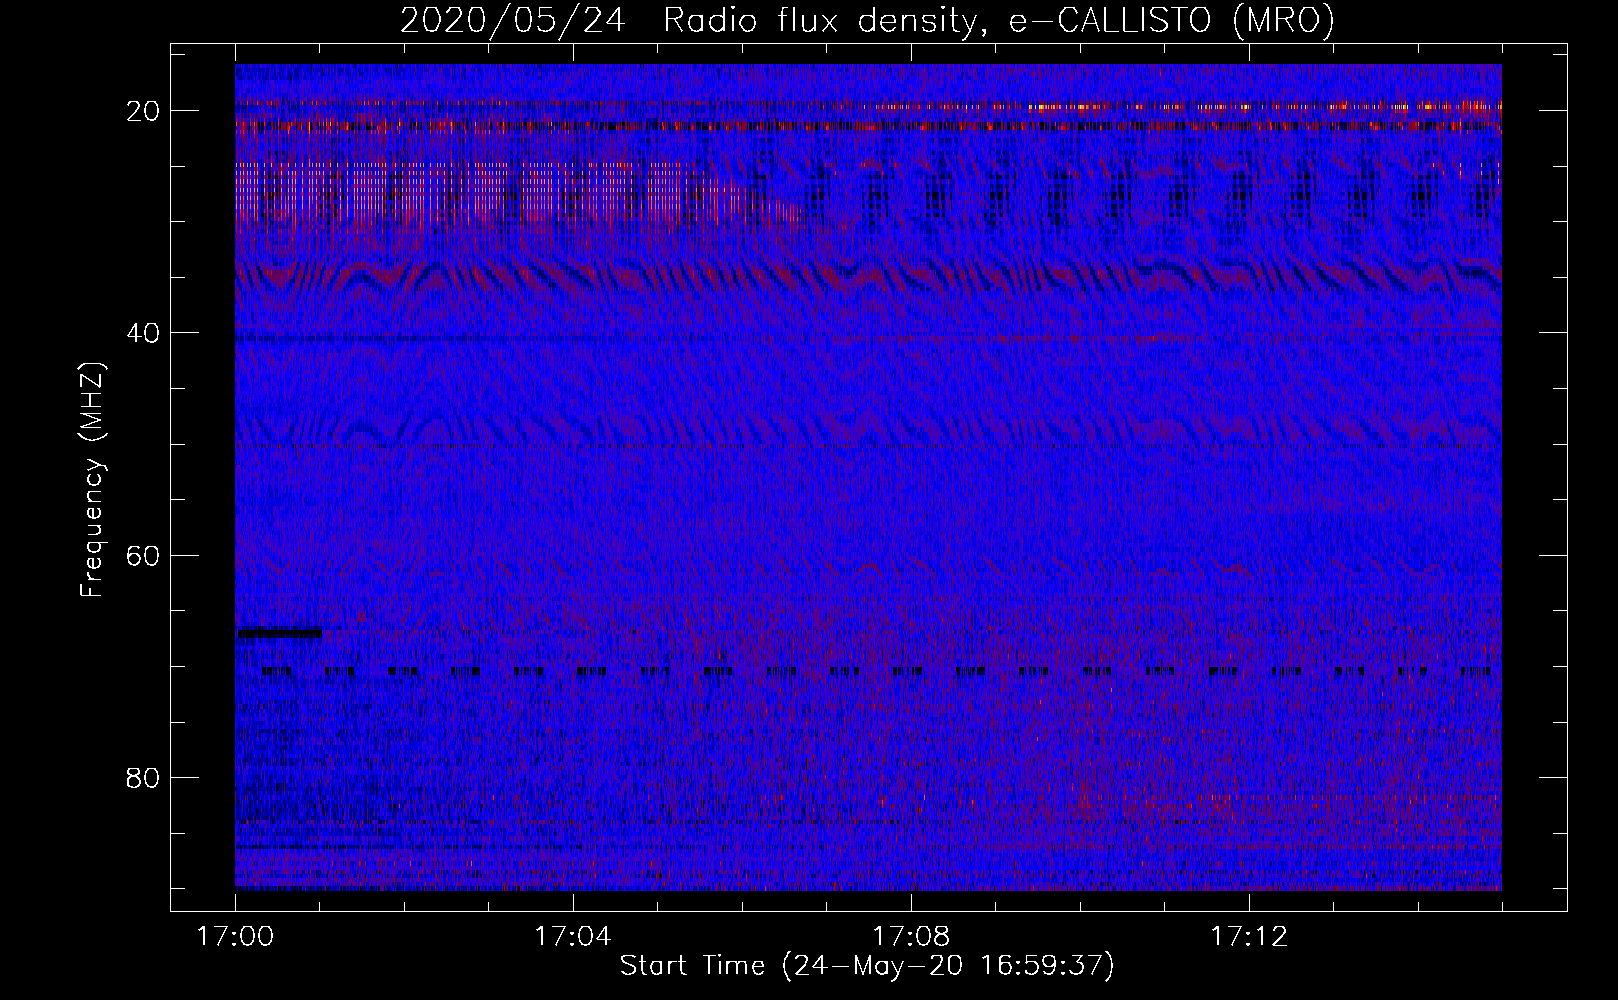The image size is (1618, 1000).
Task: Click the 80 MHz frequency tick label
Action: click(143, 778)
